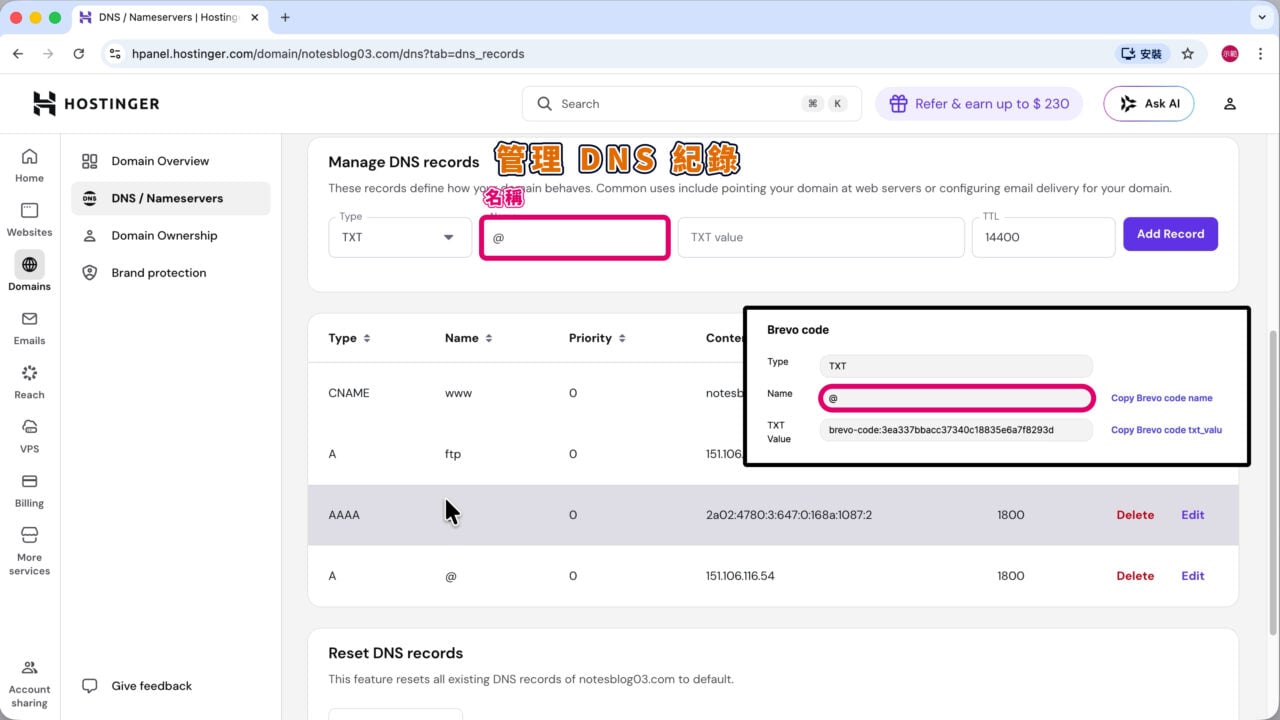Click Refer & earn up to $ 230

tap(978, 104)
